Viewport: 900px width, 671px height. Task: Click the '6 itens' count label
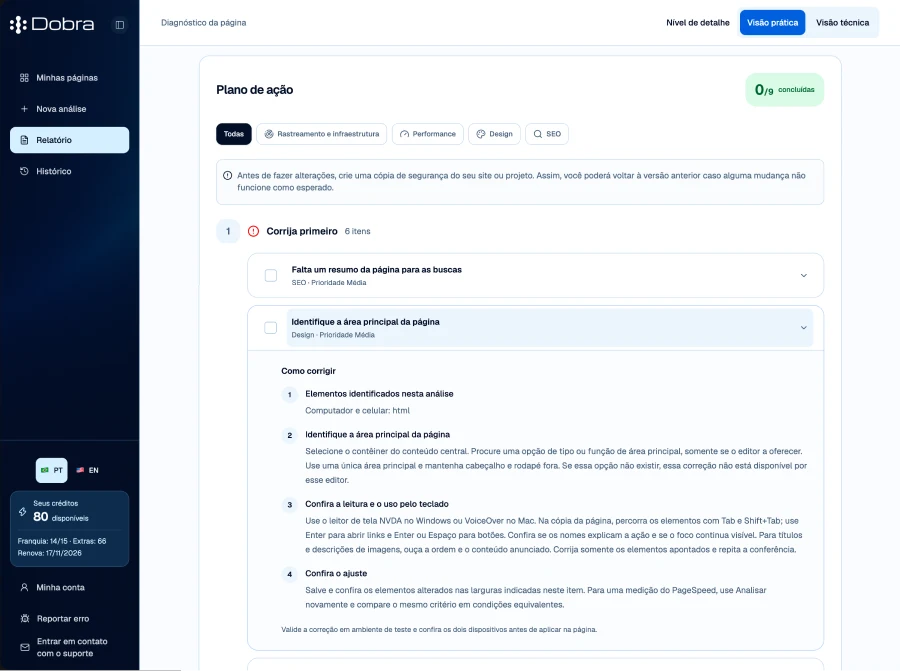coord(357,231)
